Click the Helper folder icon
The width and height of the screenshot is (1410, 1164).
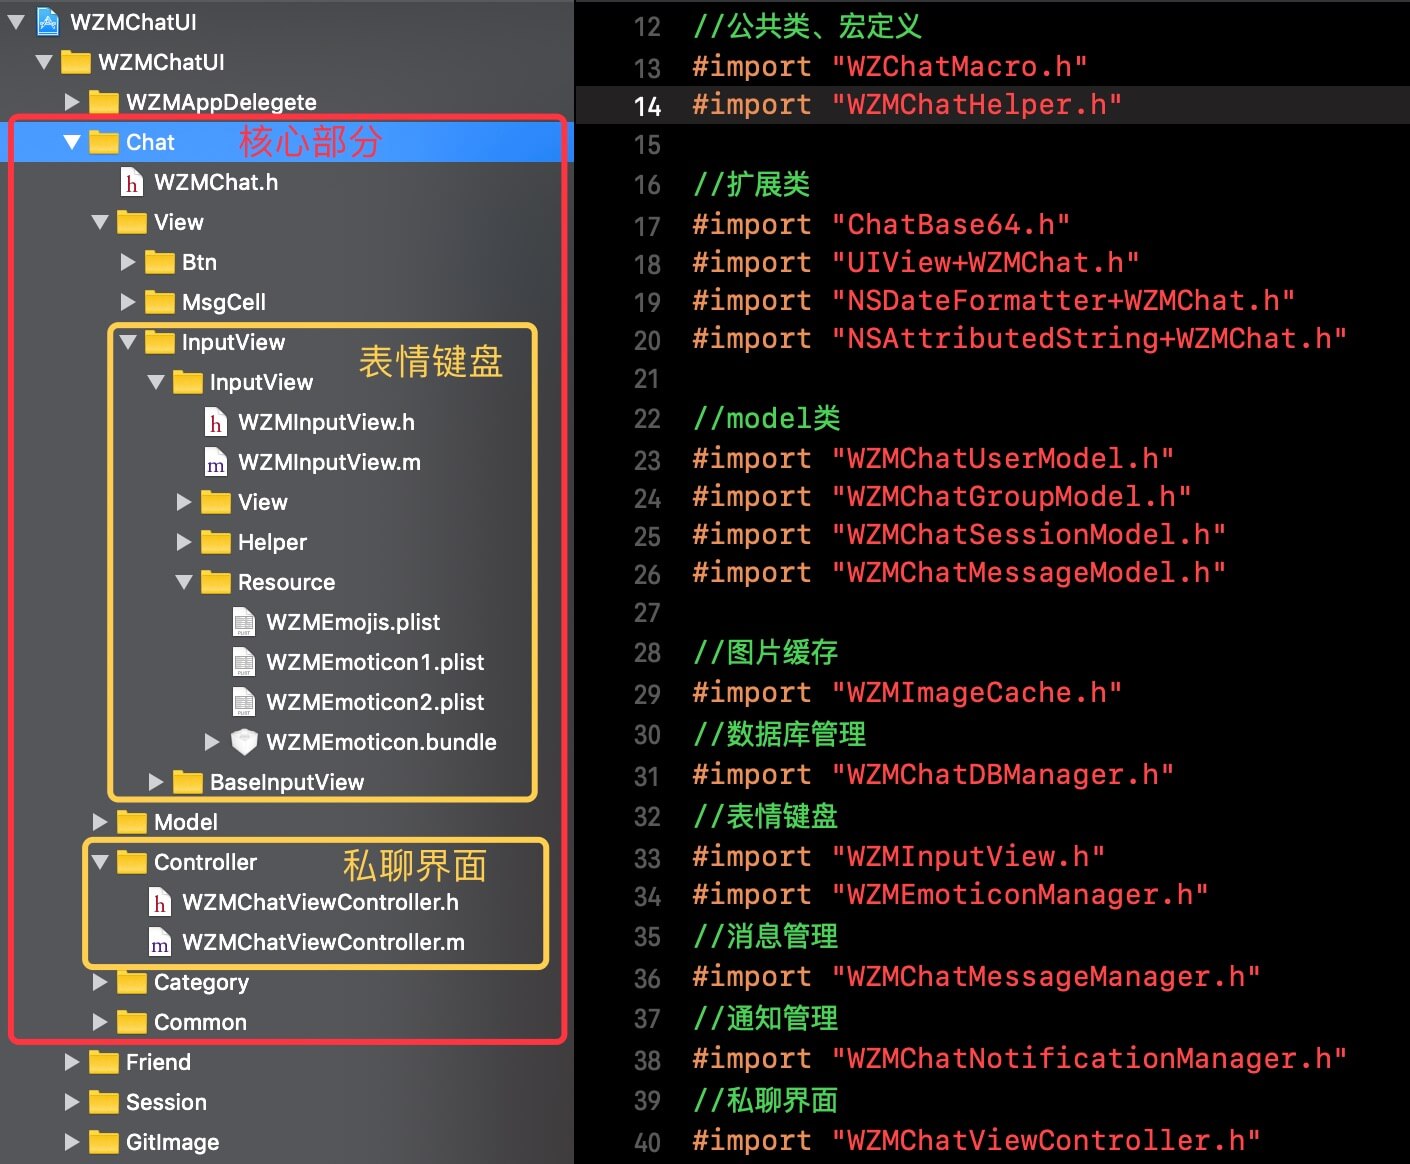point(216,542)
